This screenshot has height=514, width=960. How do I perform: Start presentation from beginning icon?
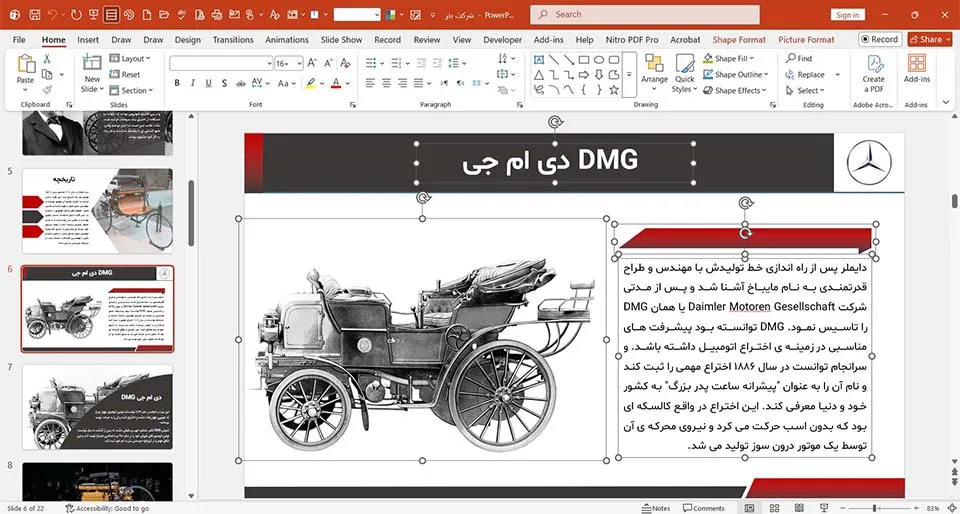[94, 15]
